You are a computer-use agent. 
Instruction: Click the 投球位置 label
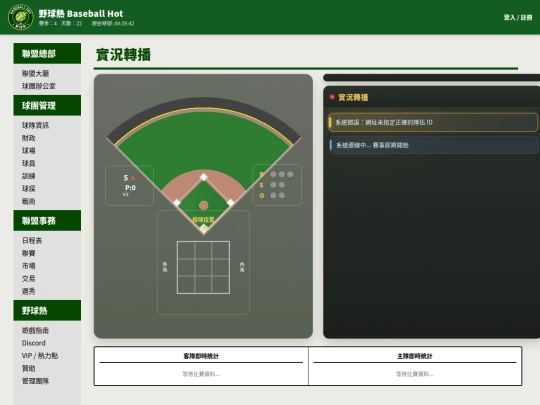(203, 219)
